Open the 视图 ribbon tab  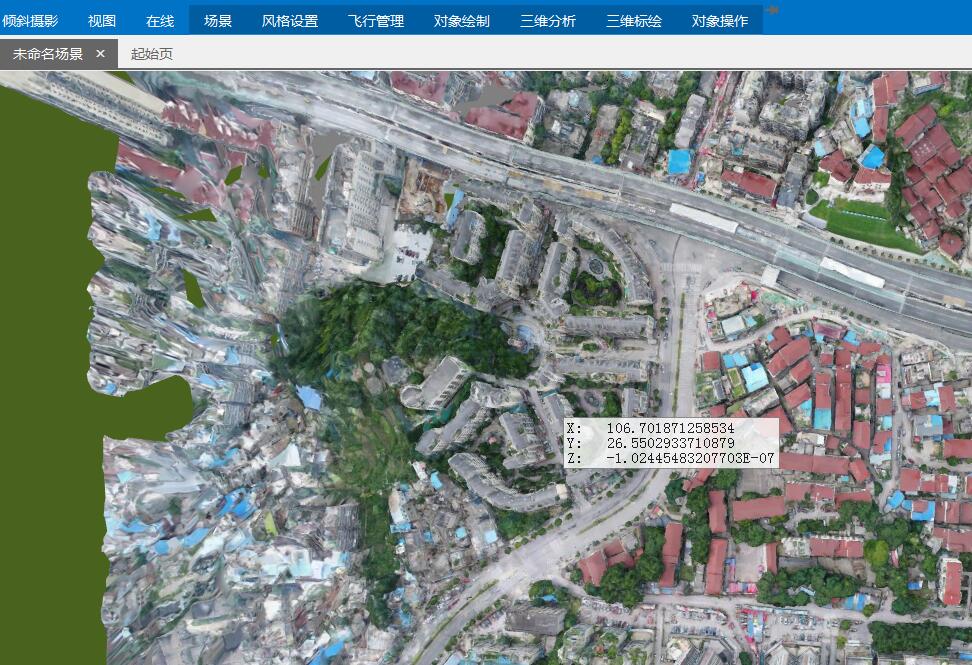(x=102, y=21)
